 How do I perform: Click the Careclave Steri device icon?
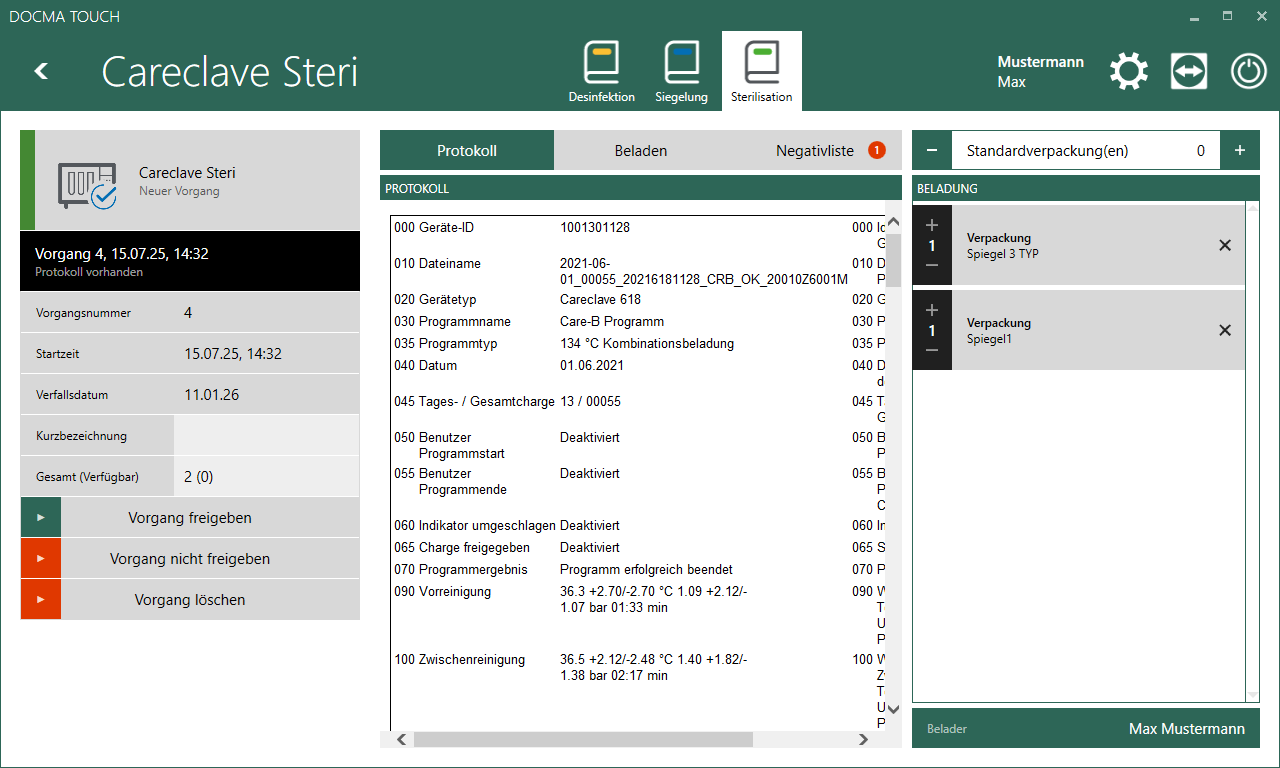[x=87, y=184]
